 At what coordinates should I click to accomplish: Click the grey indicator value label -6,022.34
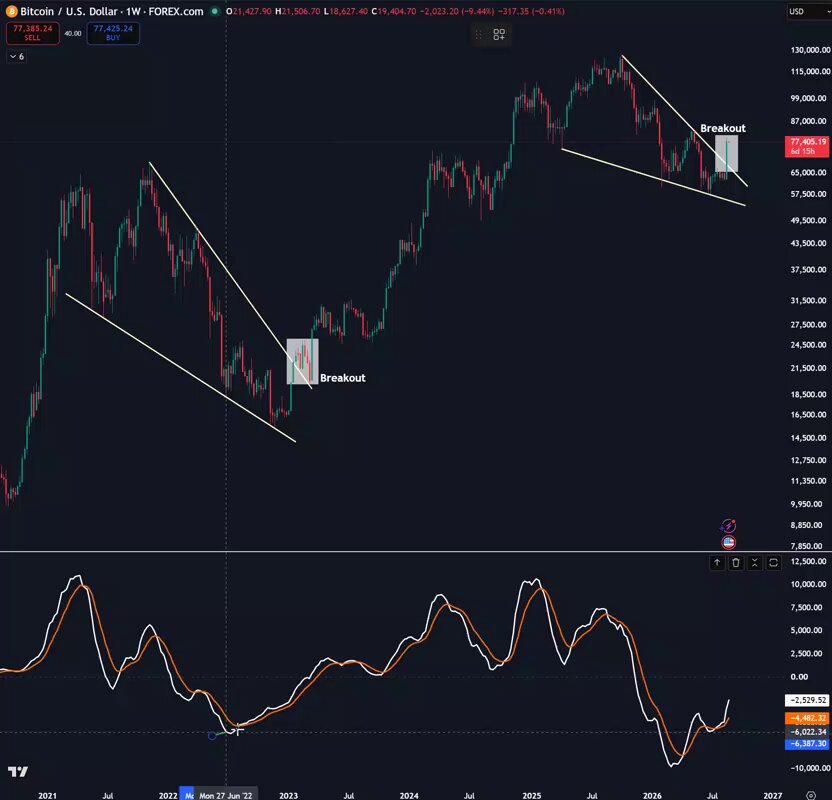807,732
